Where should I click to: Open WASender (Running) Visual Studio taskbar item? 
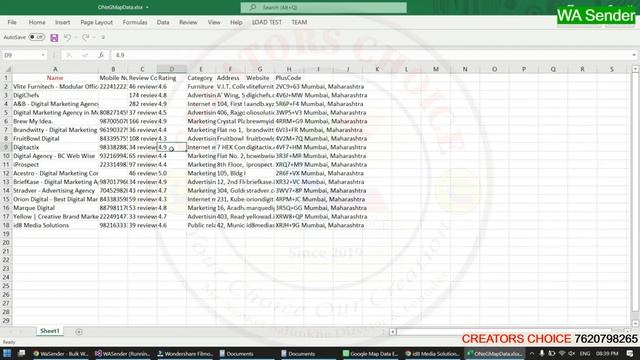click(123, 353)
